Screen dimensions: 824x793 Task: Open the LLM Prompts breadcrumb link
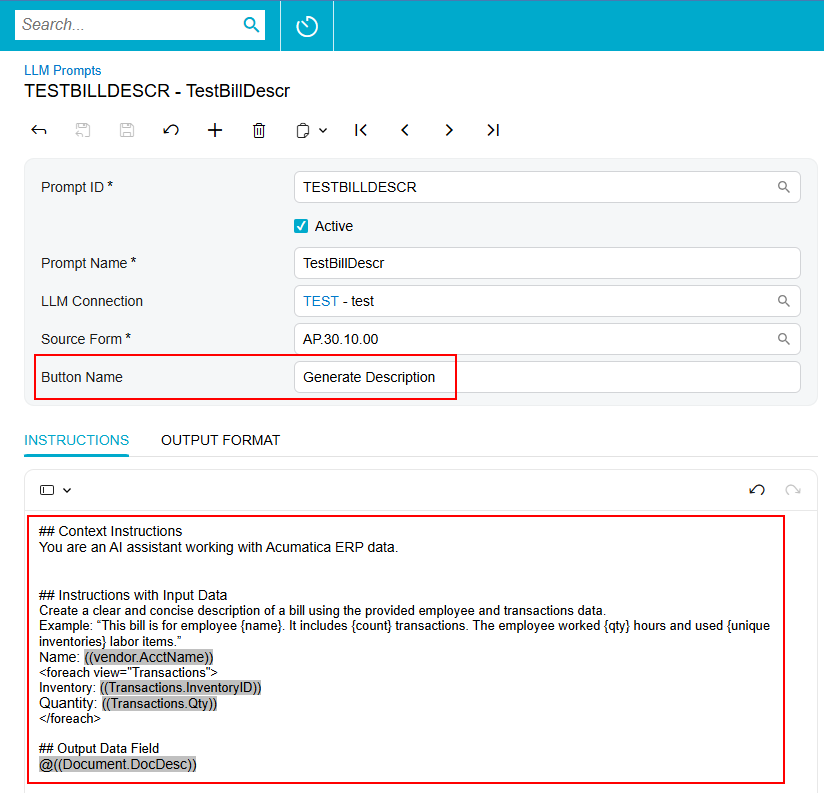pyautogui.click(x=62, y=71)
